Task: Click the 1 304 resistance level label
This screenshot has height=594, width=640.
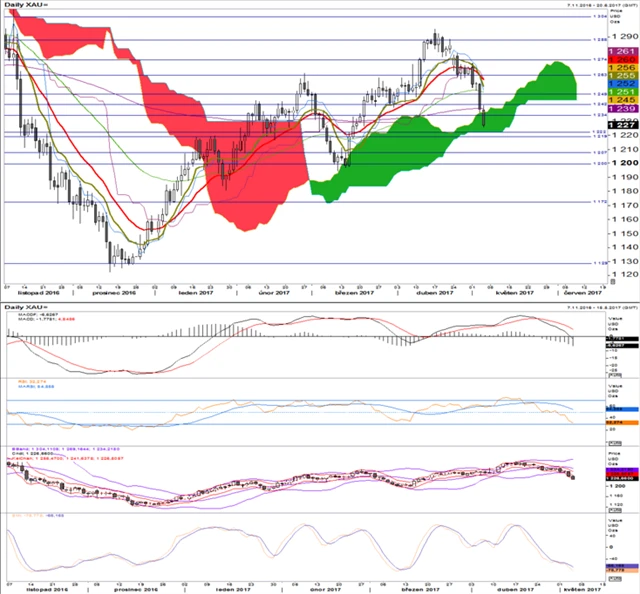Action: 602,17
